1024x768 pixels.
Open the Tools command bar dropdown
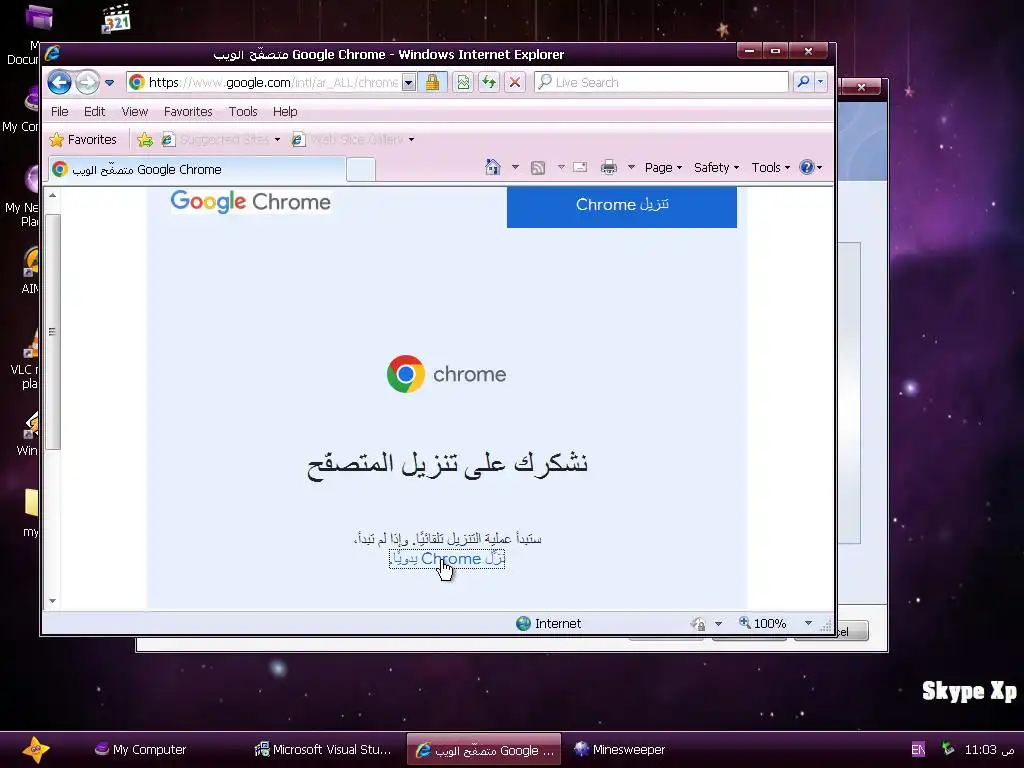pyautogui.click(x=771, y=167)
